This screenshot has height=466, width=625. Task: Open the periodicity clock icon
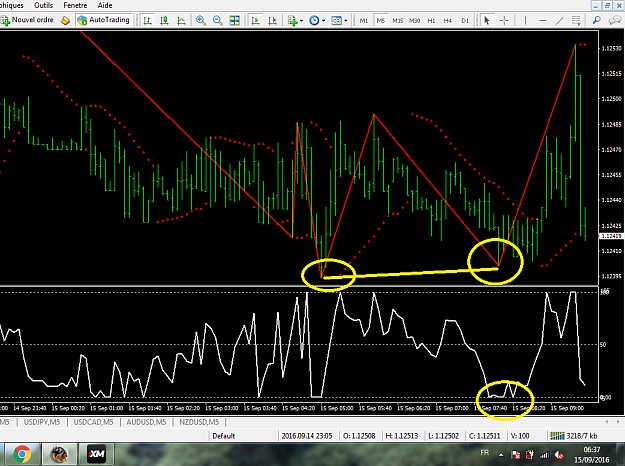pyautogui.click(x=314, y=20)
